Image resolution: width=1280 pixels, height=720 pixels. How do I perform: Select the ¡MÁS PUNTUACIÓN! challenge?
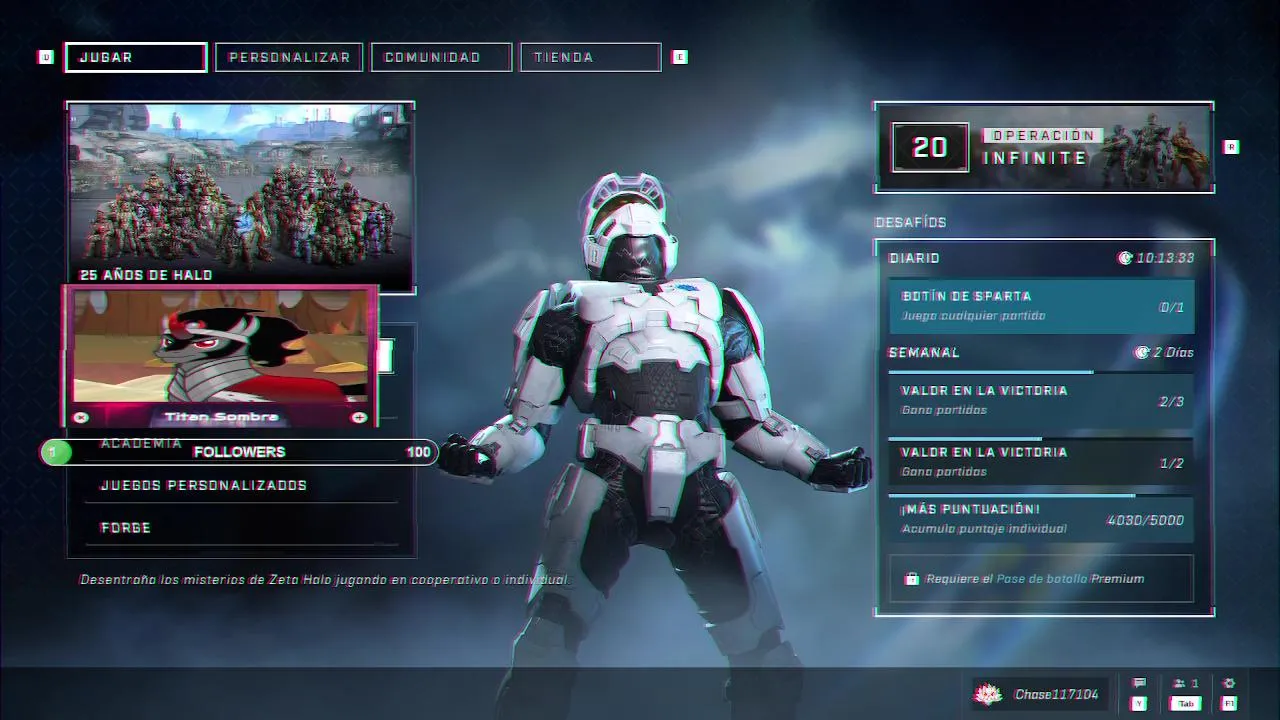(x=1041, y=519)
